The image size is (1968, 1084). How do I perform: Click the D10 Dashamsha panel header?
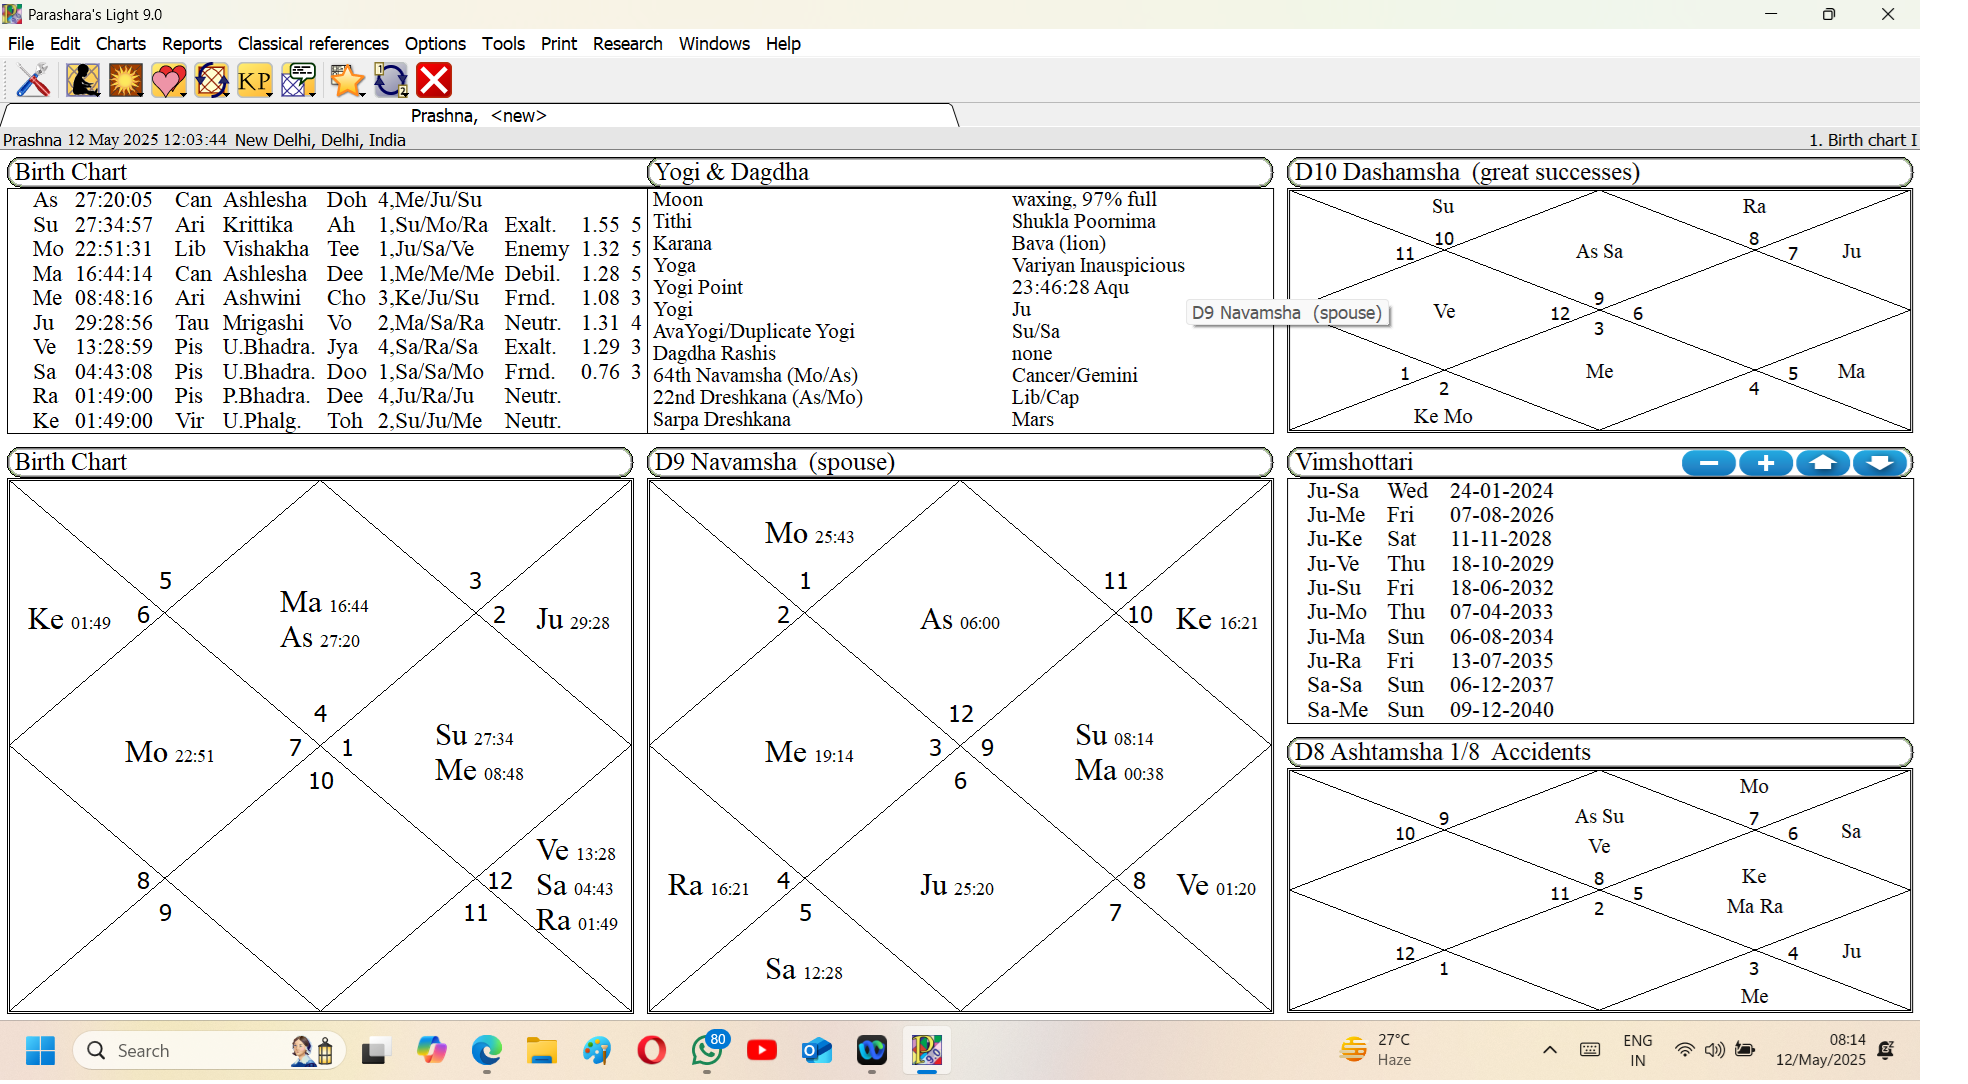1600,172
